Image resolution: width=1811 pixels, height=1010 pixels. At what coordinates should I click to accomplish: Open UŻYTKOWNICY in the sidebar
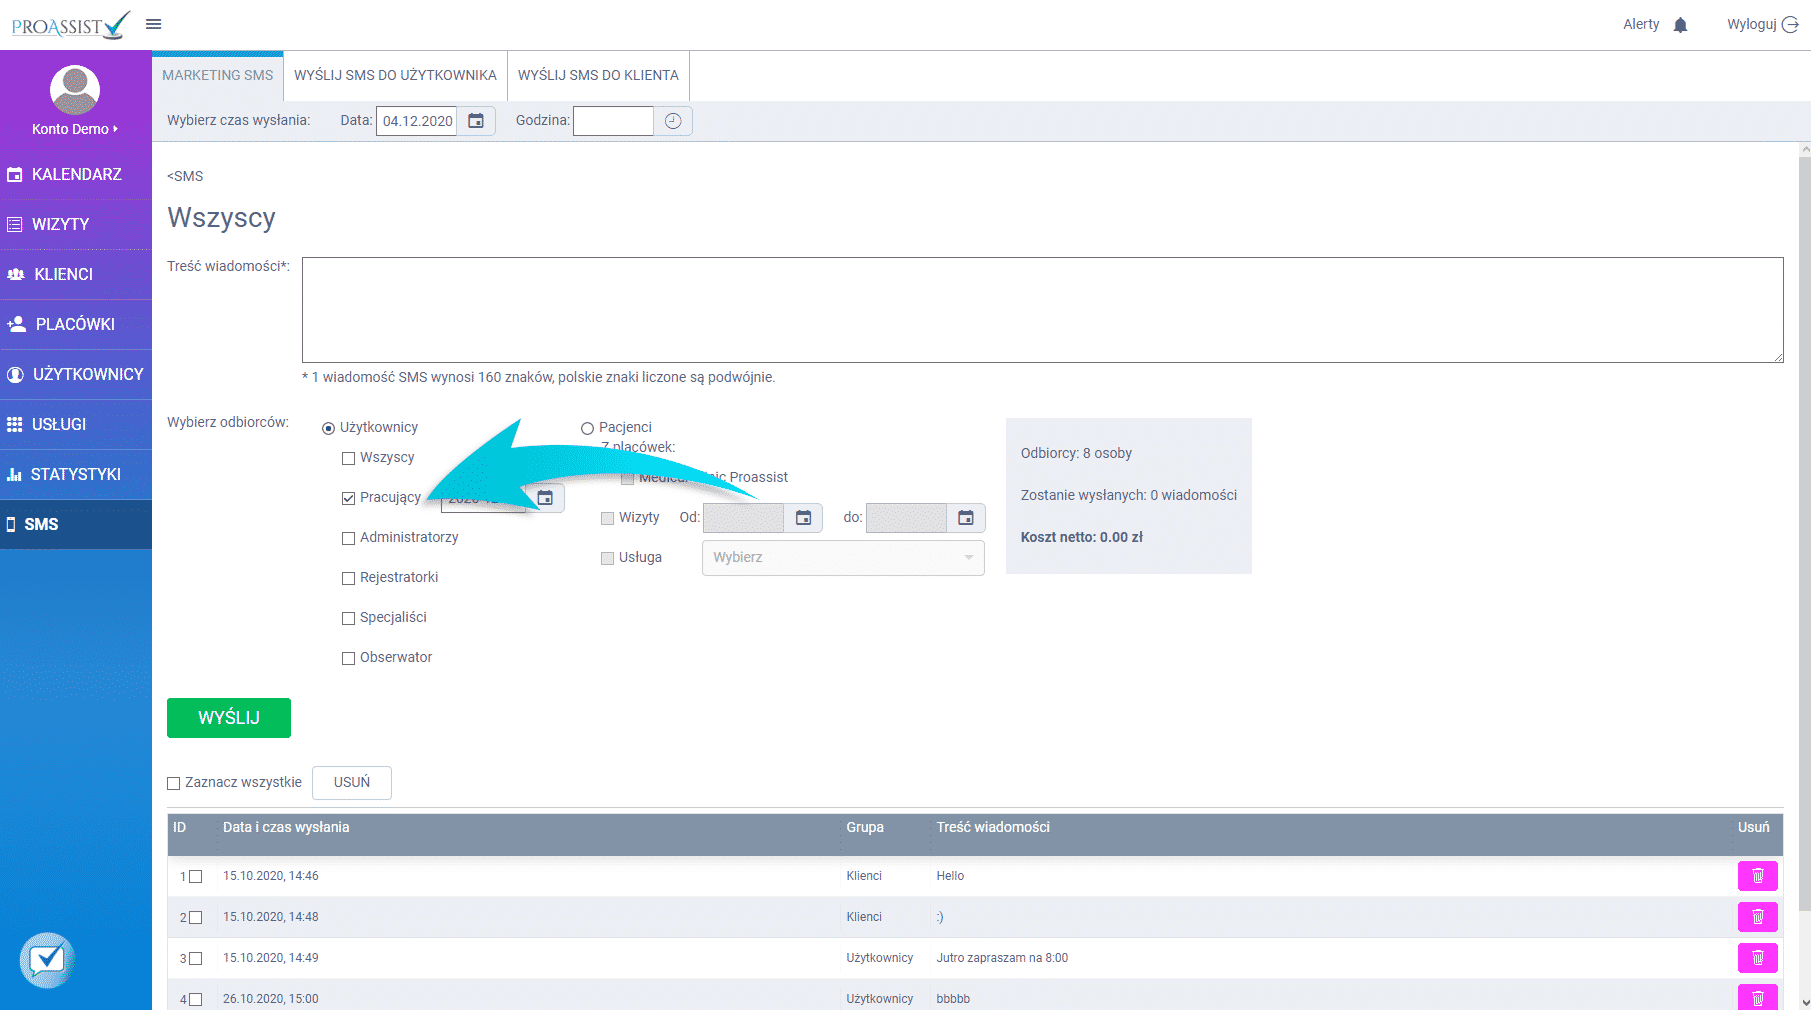(x=76, y=374)
